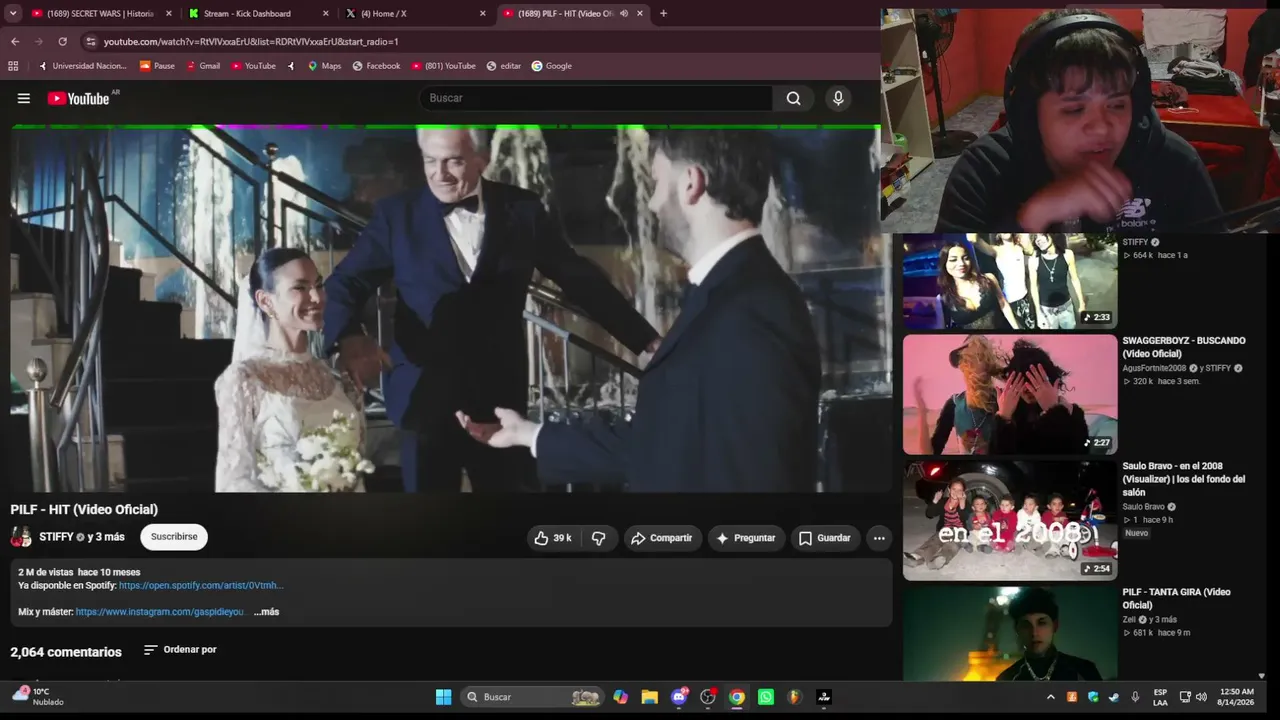Screen dimensions: 1280x720
Task: Open the (801) YouTube bookmark
Action: tap(444, 66)
